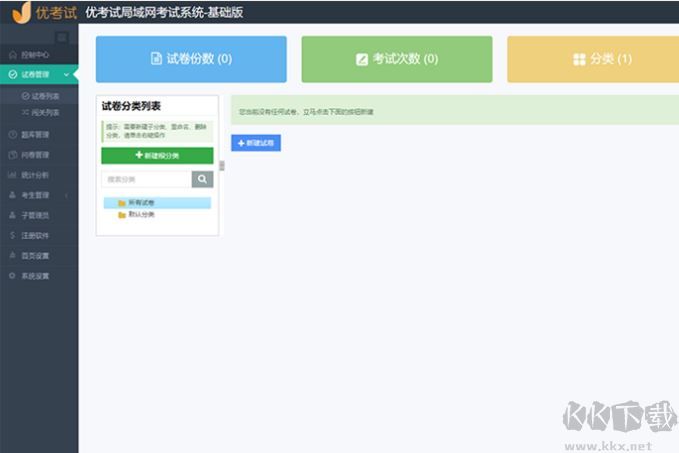
Task: Collapse the 试卷管理 menu chevron
Action: (x=66, y=74)
